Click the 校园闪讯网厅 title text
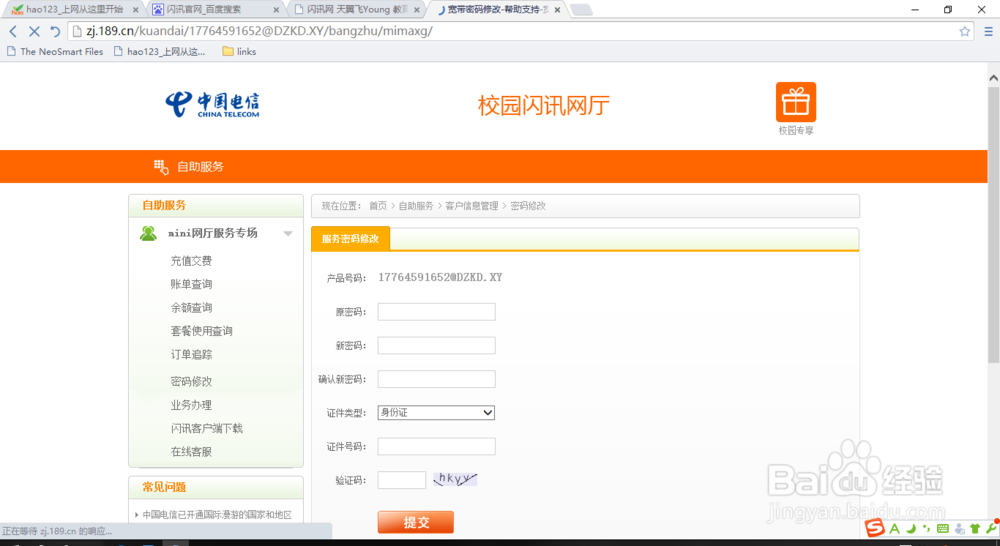The height and width of the screenshot is (546, 1000). (543, 105)
